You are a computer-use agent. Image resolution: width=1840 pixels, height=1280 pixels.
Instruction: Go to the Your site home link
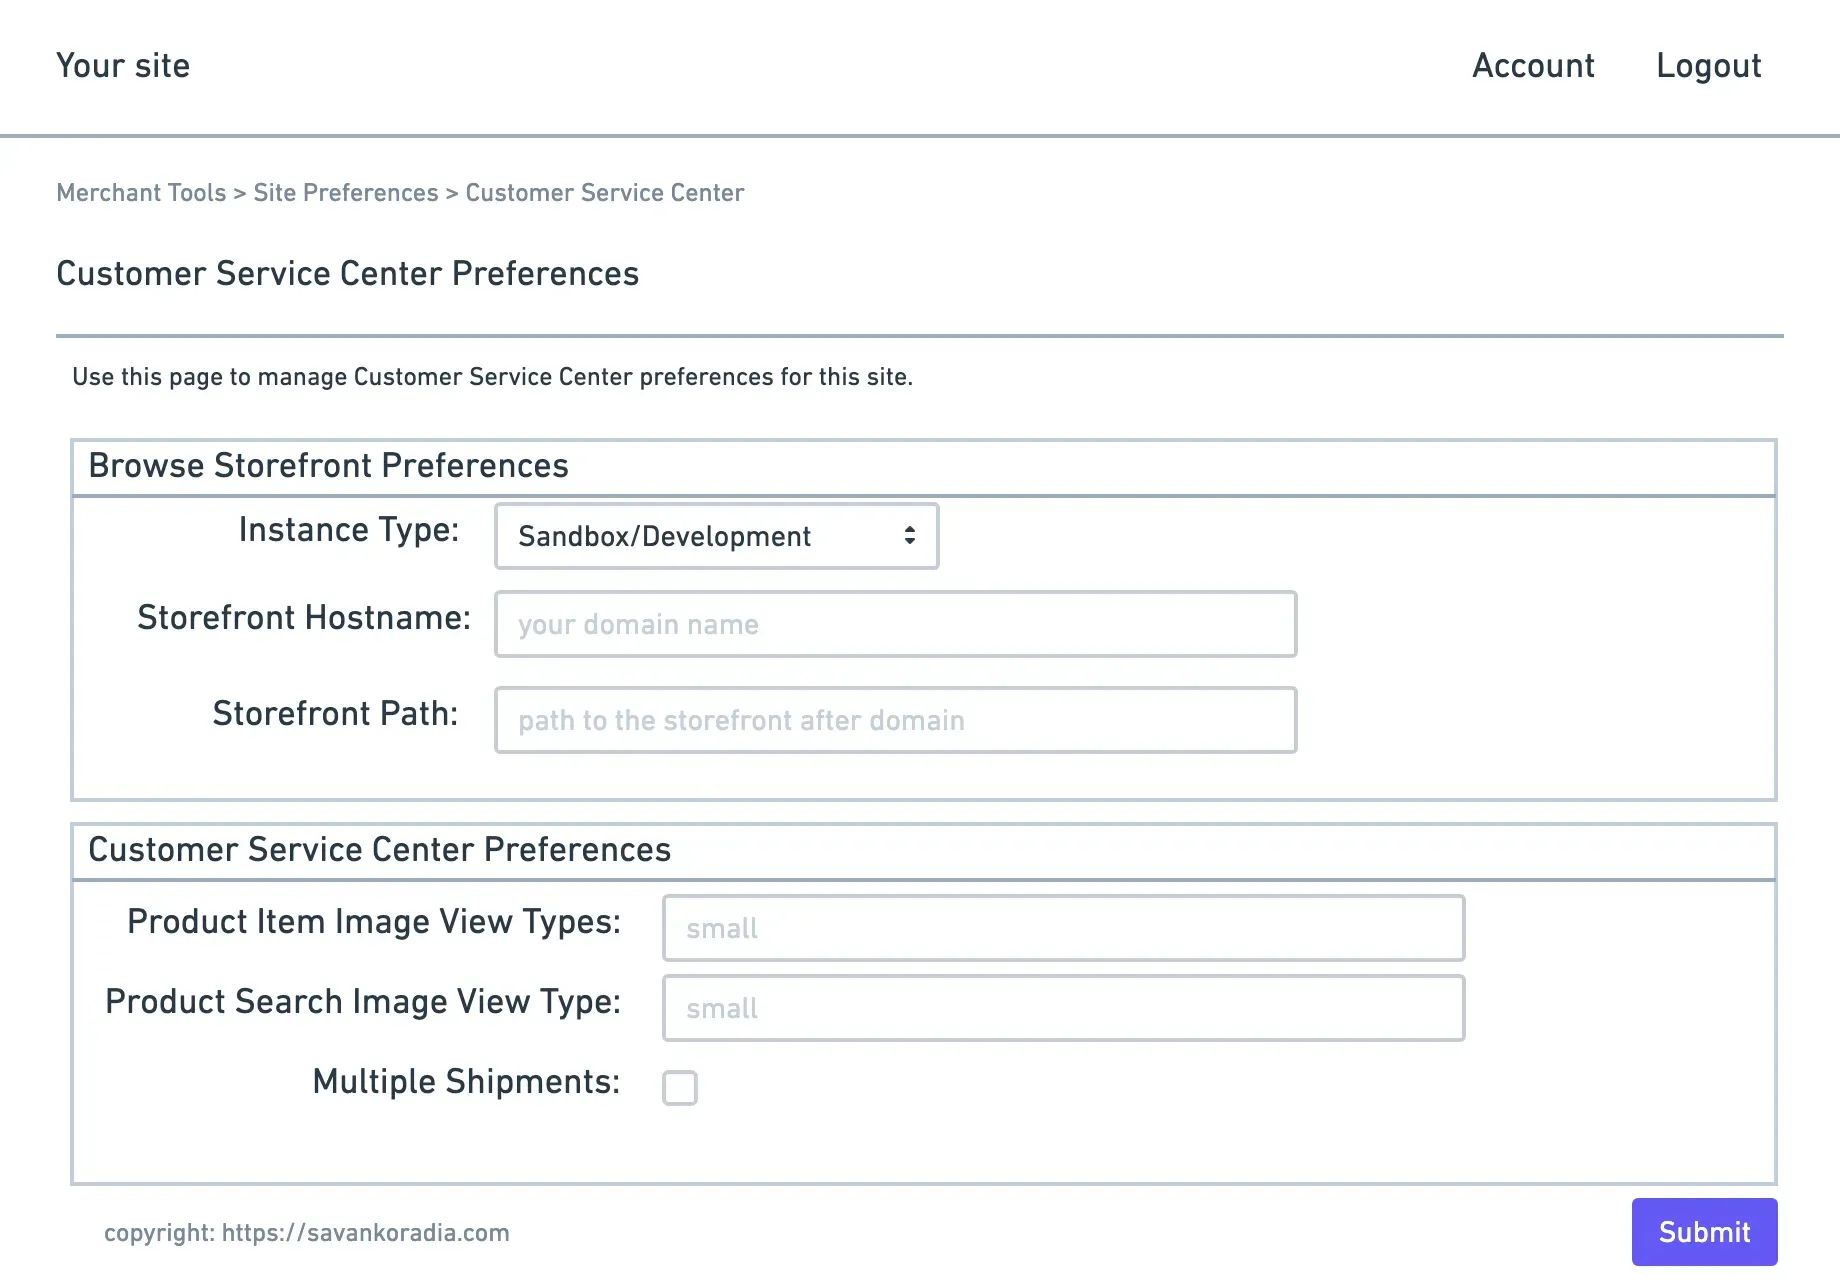tap(123, 66)
